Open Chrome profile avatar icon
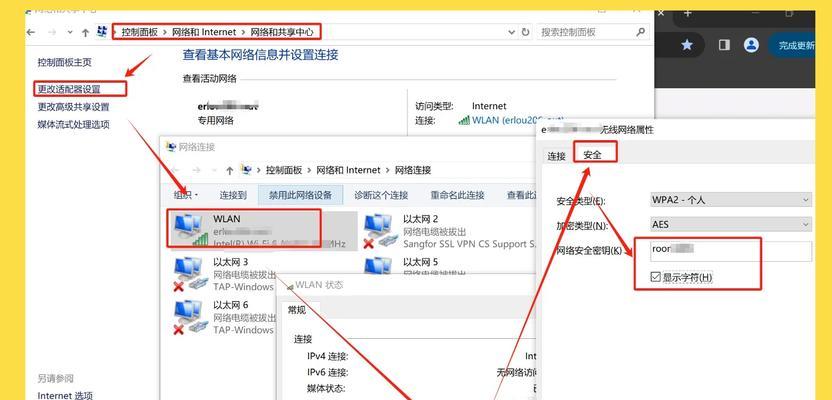This screenshot has width=832, height=400. 751,45
